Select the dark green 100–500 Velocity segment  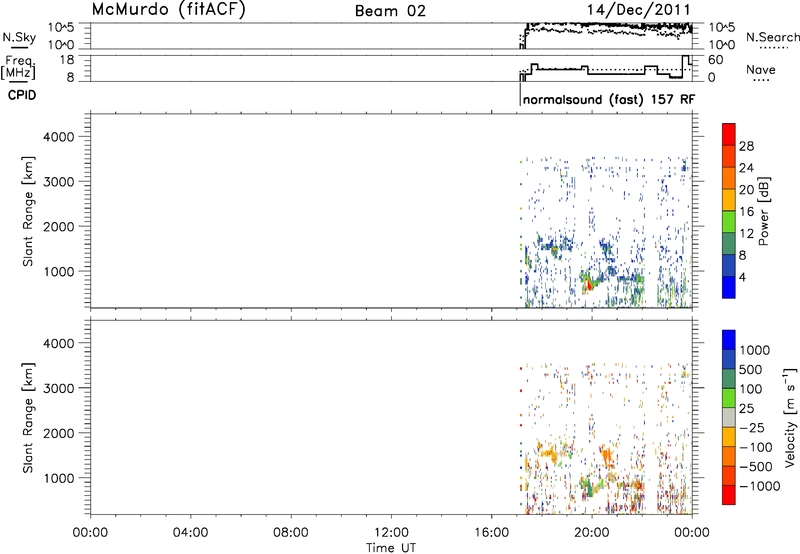click(x=729, y=379)
